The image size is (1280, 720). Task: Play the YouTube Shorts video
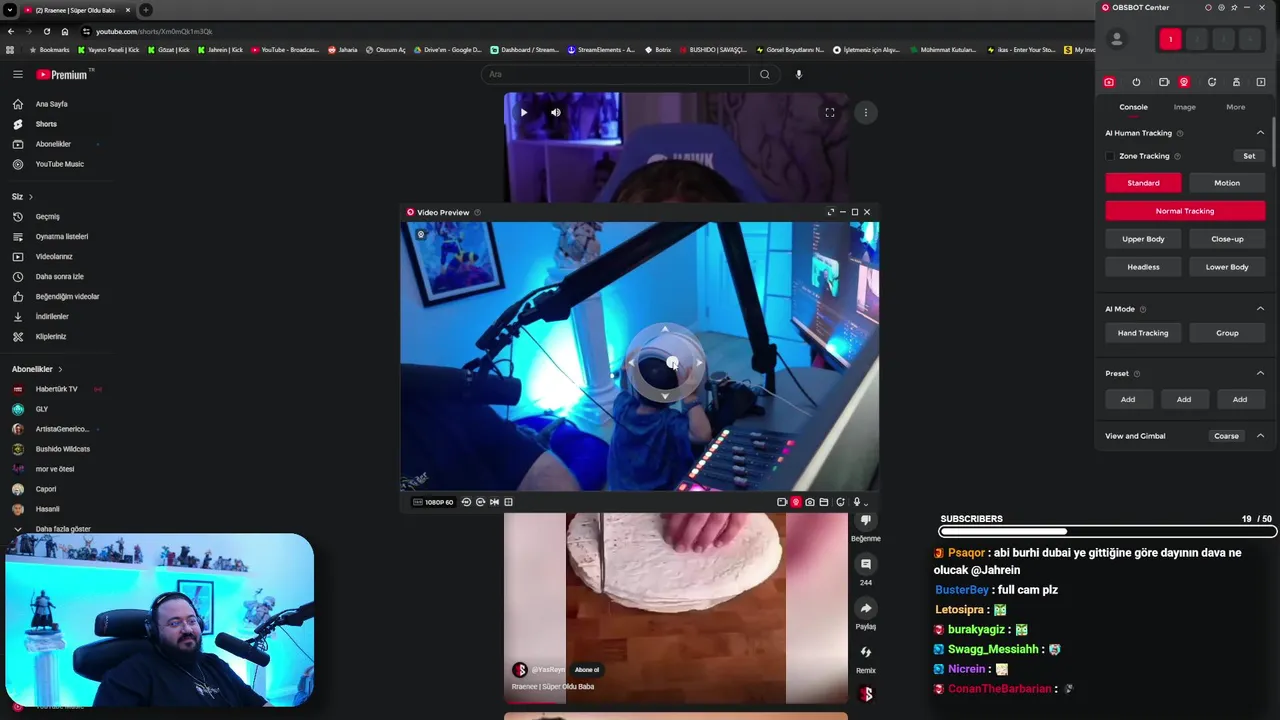coord(523,112)
